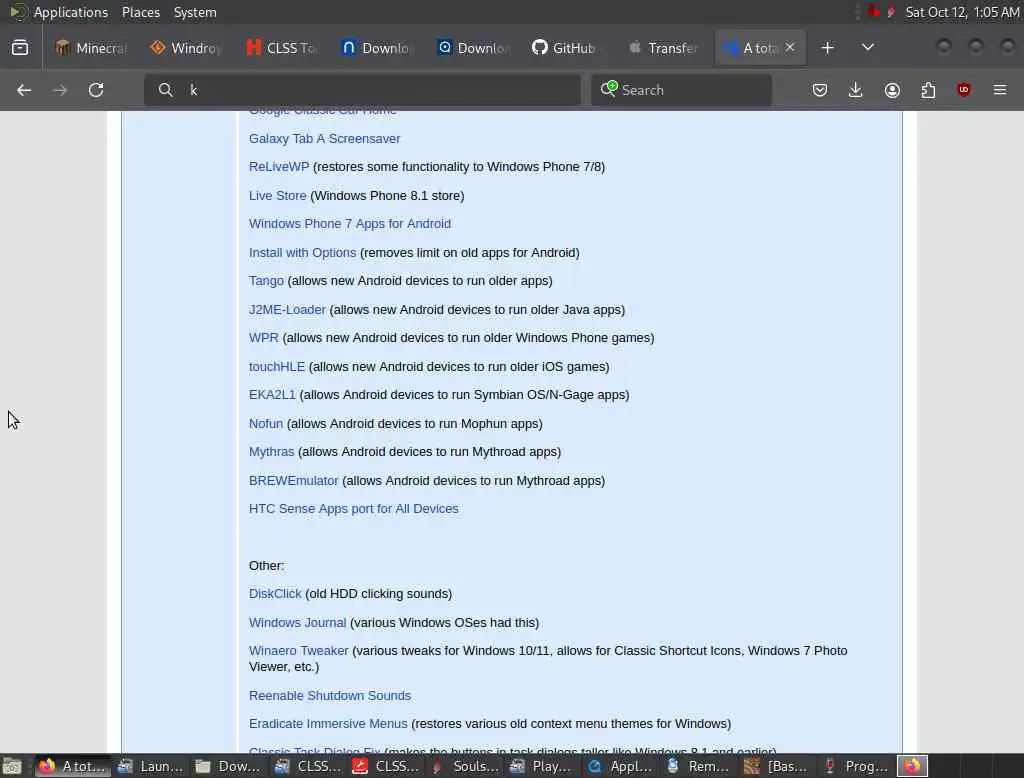Select the 'Dow...' folder taskbar window
Image resolution: width=1024 pixels, height=778 pixels.
coord(229,766)
